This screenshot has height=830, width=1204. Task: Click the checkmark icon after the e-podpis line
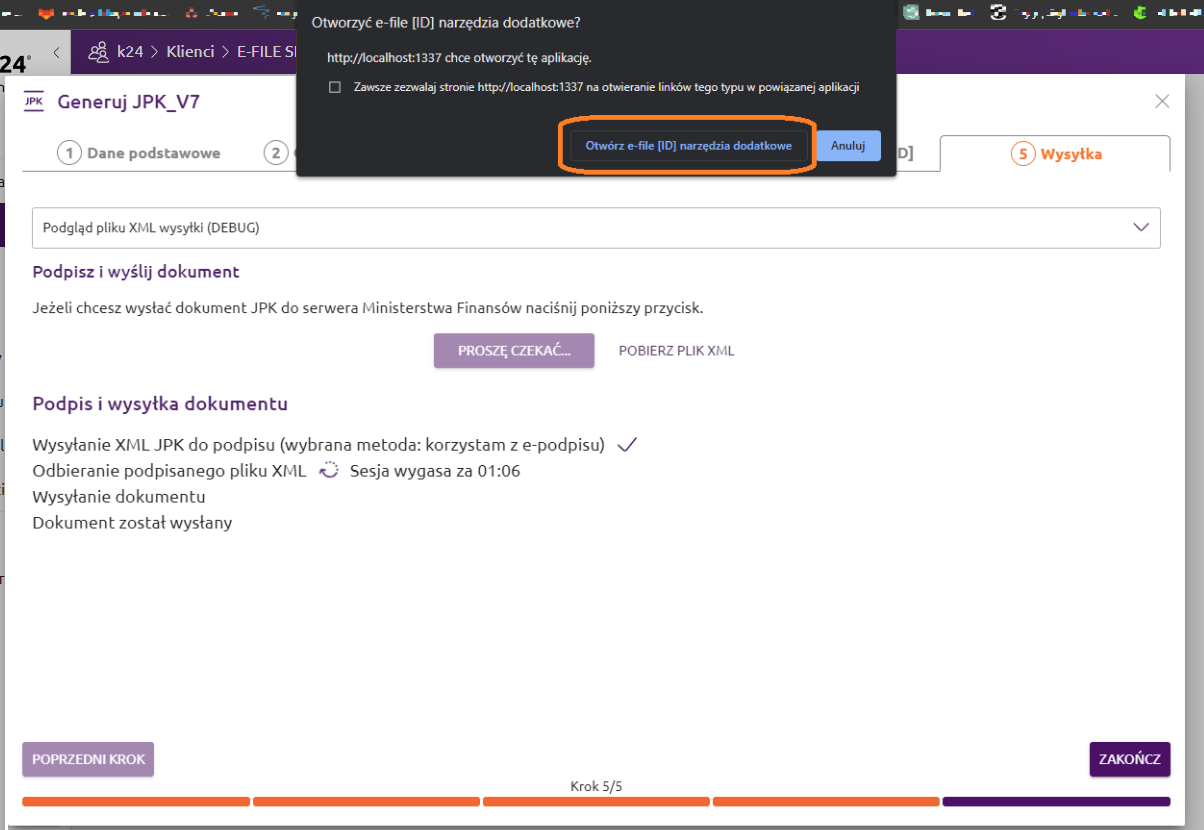click(x=627, y=445)
